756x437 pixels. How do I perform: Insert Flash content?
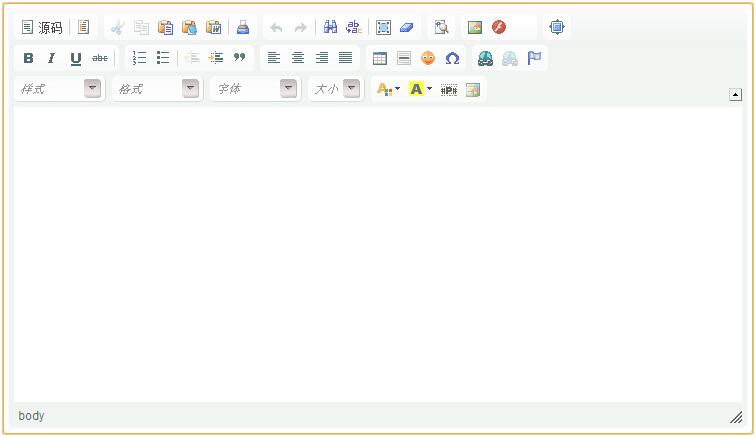click(499, 27)
